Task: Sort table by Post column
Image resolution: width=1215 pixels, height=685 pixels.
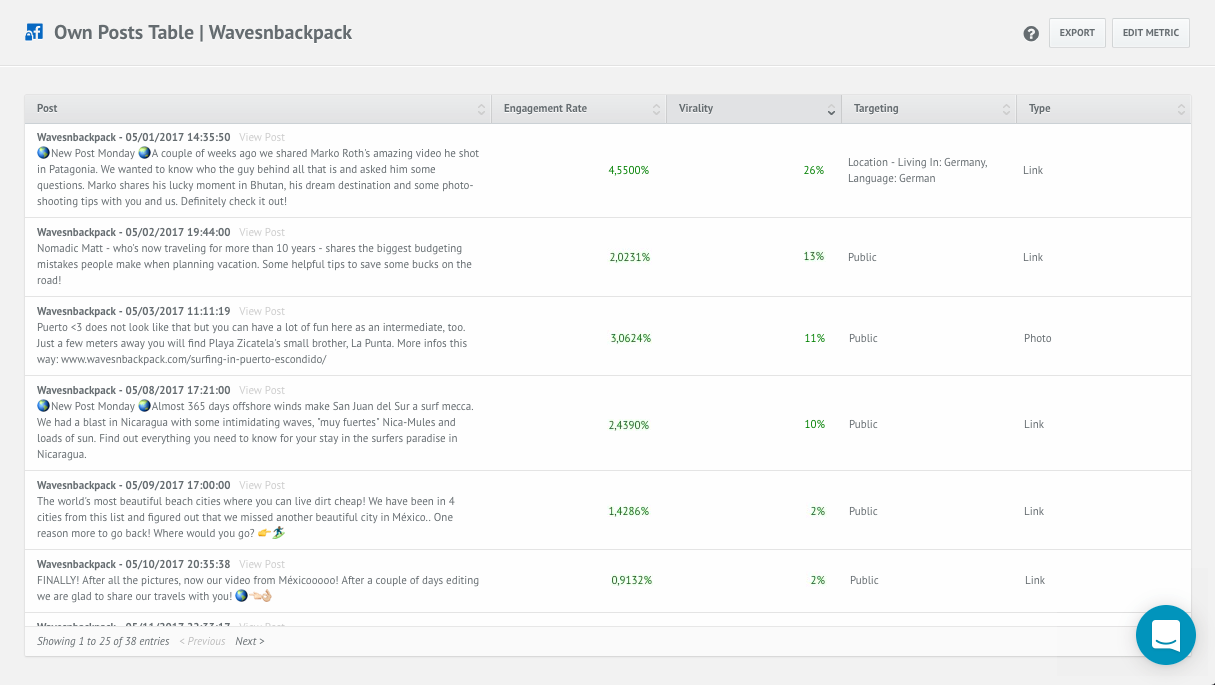Action: [x=258, y=109]
